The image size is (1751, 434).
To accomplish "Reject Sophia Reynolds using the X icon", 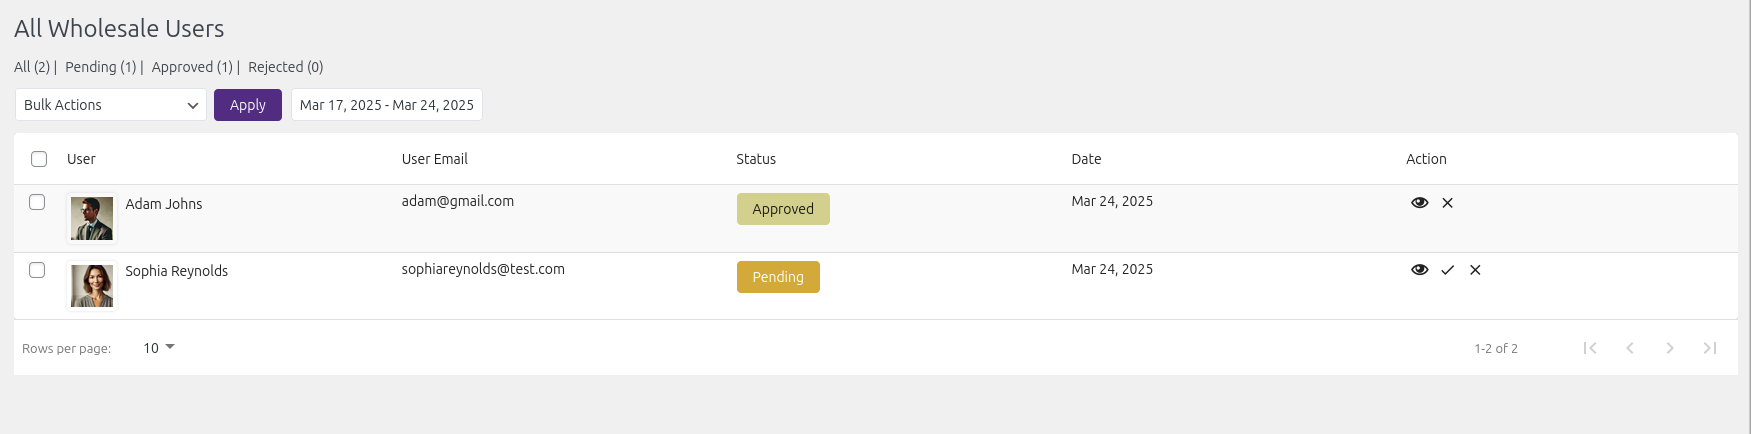I will click(1475, 270).
